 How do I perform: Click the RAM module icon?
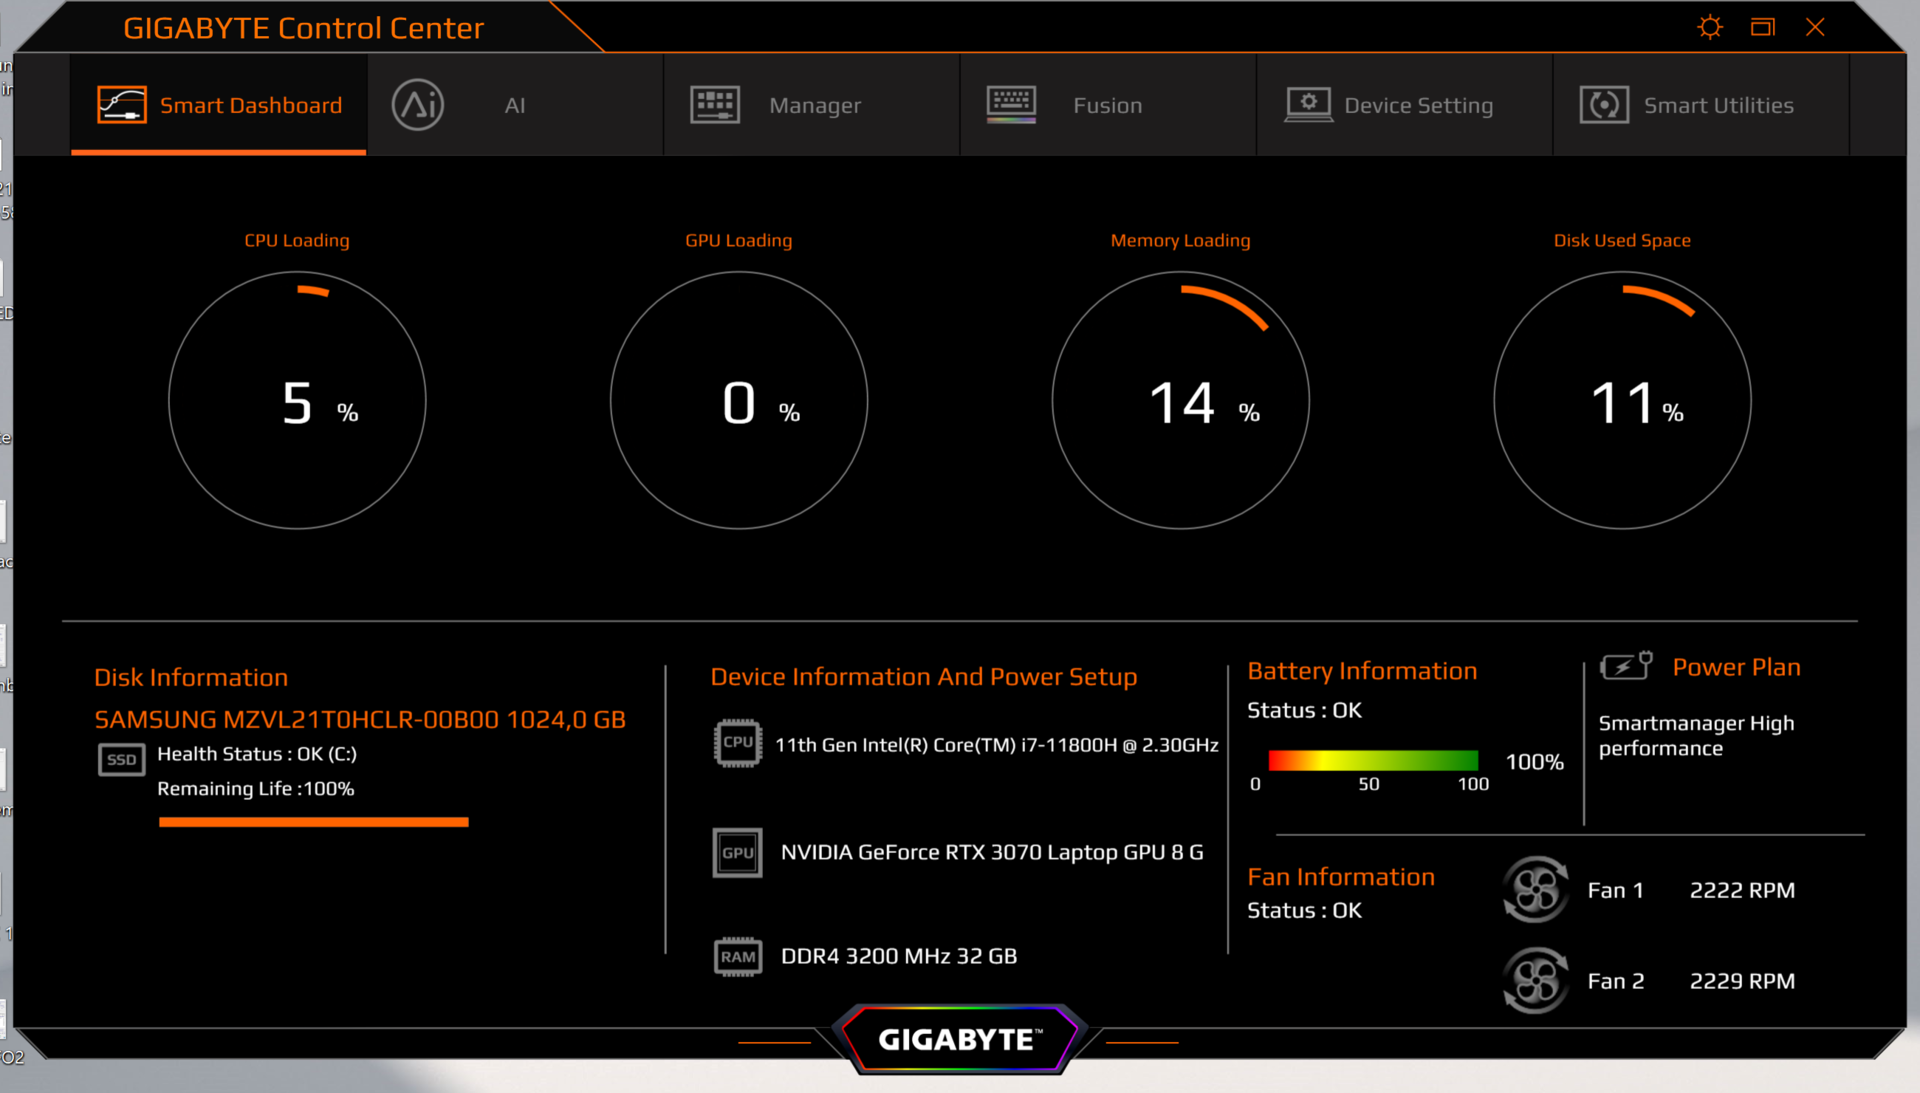tap(738, 957)
